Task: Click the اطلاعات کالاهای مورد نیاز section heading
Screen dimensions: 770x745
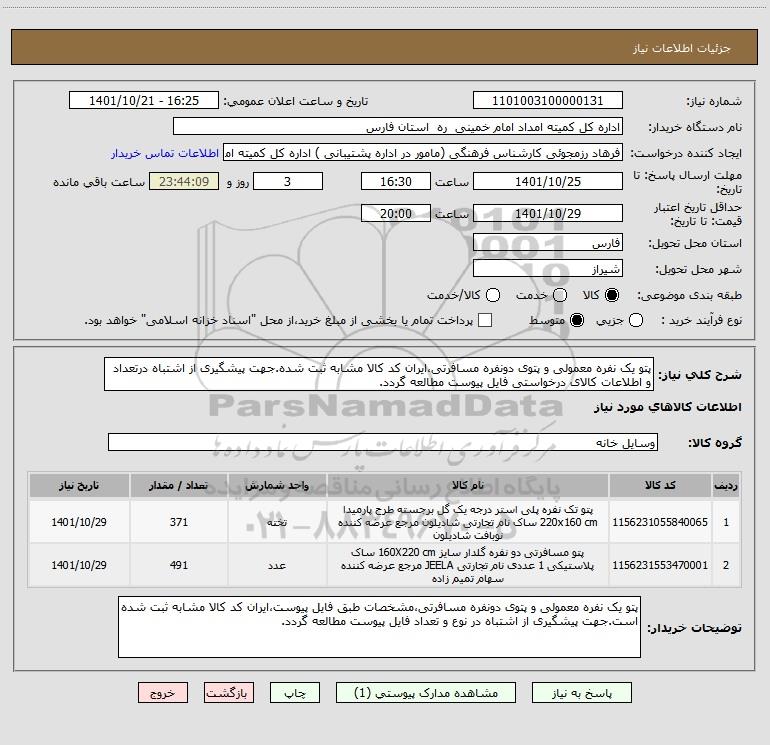Action: point(667,407)
